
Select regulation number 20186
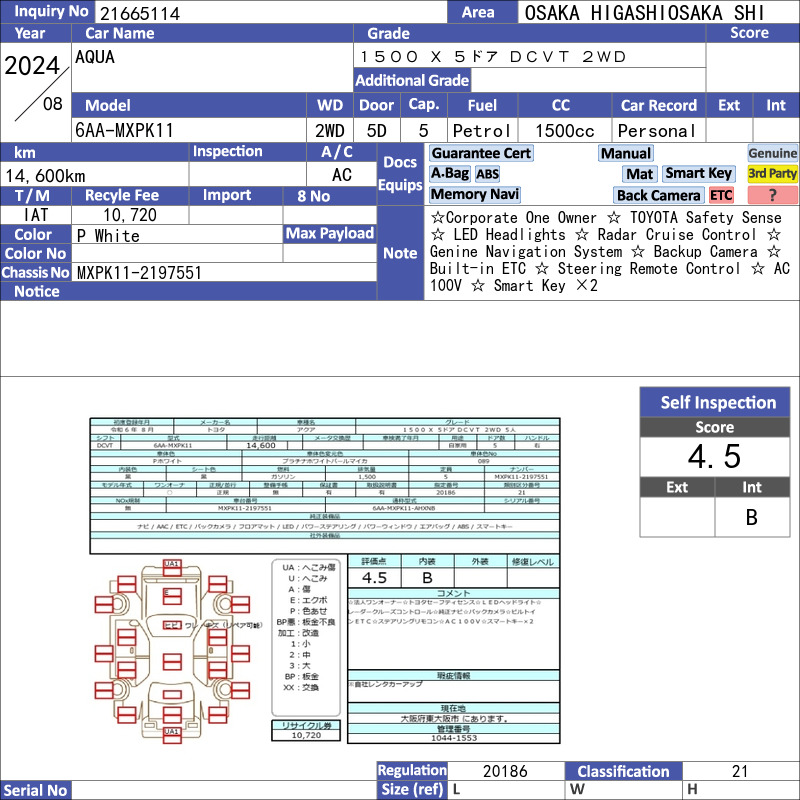tap(505, 771)
